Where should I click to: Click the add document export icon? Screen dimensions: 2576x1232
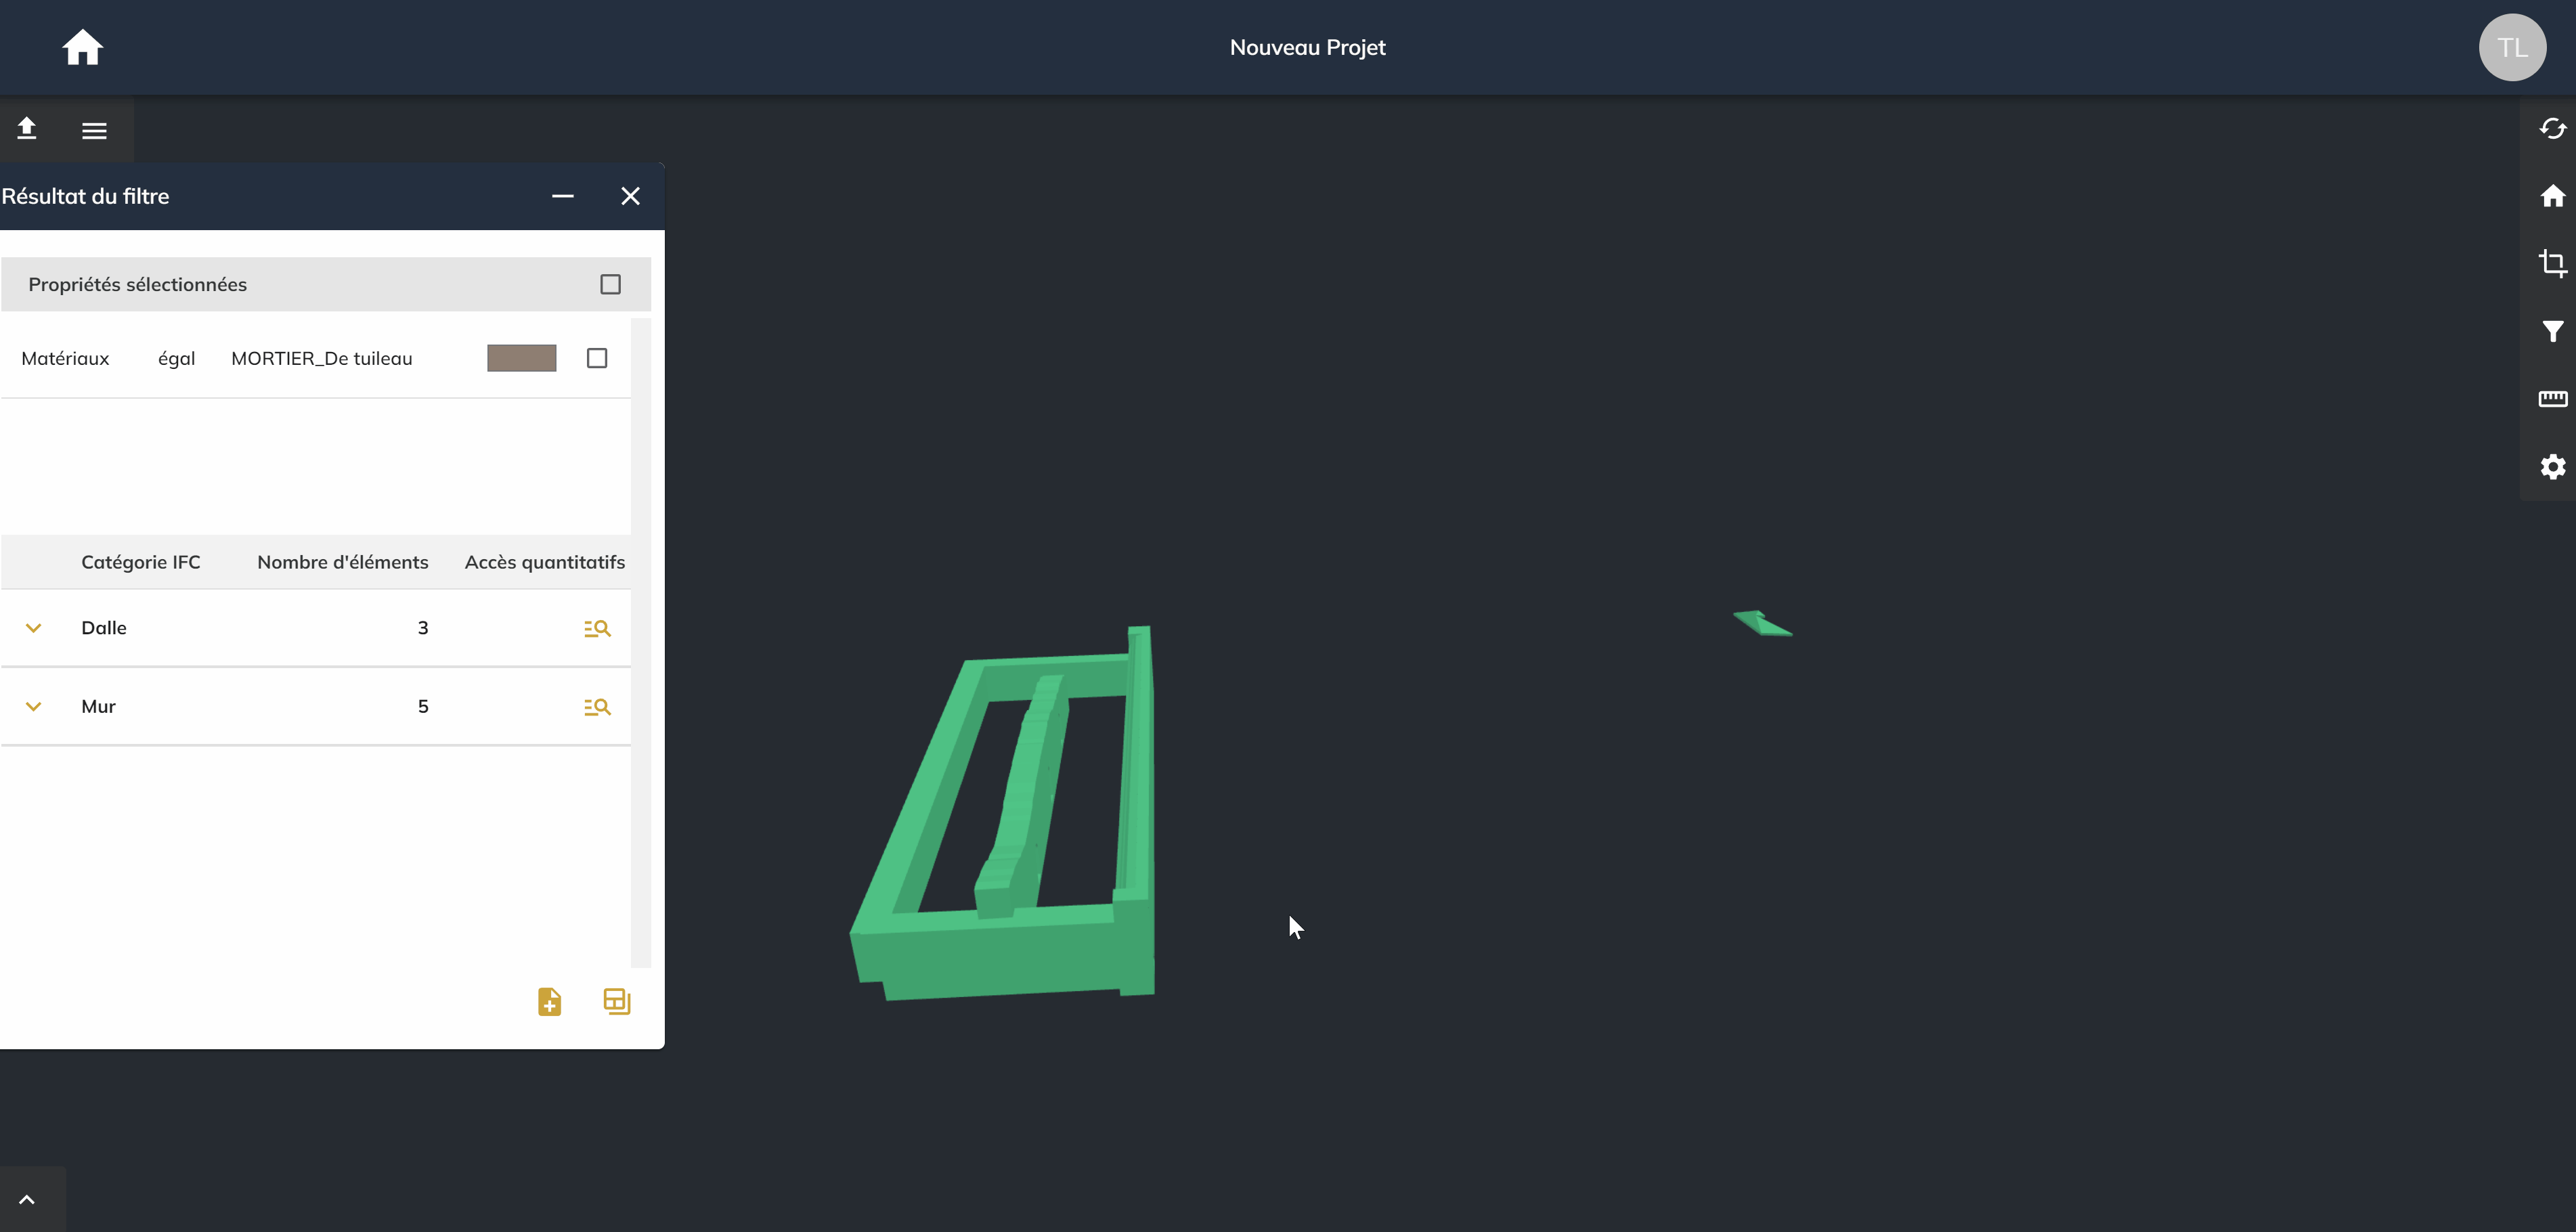click(549, 1001)
